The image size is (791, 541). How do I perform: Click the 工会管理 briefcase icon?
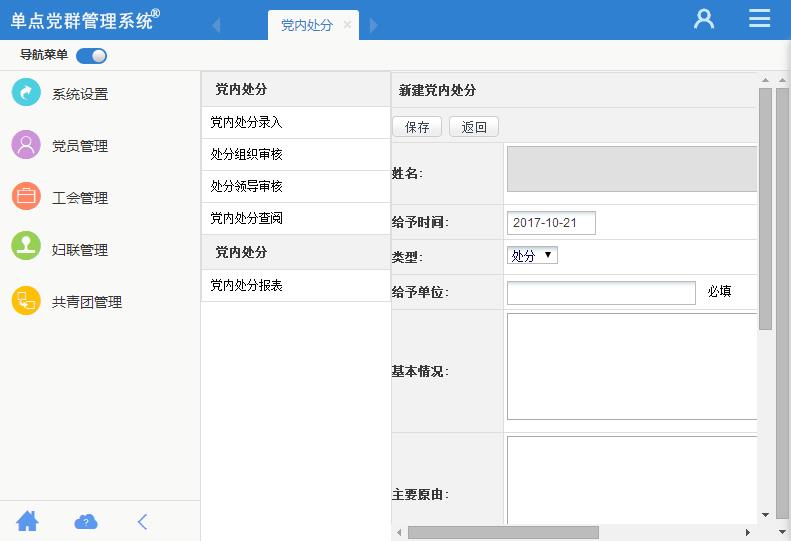pyautogui.click(x=26, y=196)
